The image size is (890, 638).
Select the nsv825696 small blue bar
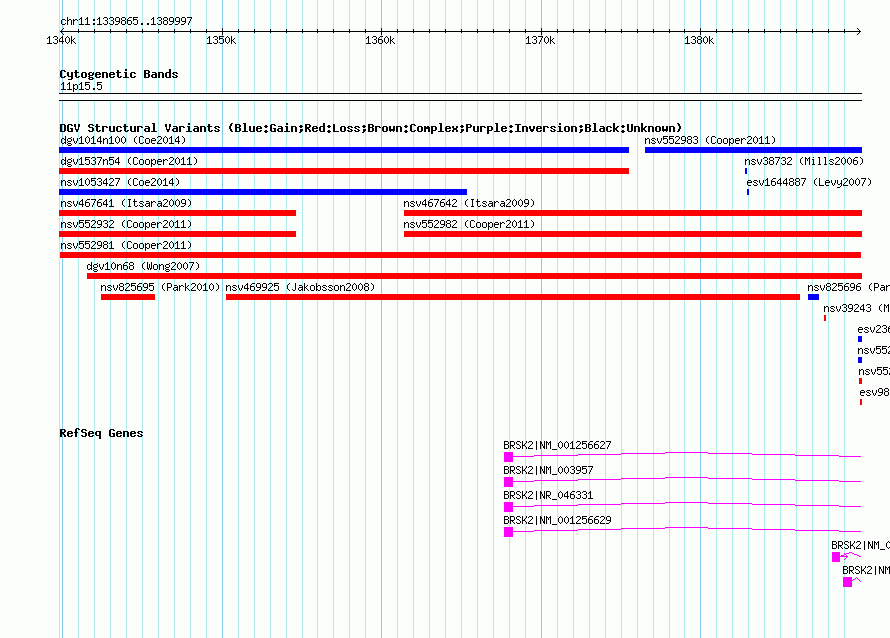pyautogui.click(x=813, y=297)
